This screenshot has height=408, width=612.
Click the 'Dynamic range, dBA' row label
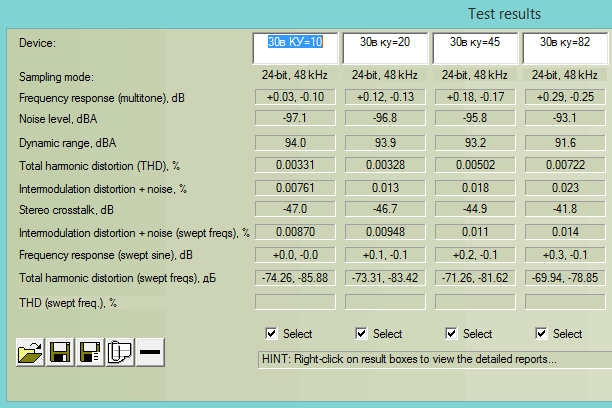pyautogui.click(x=68, y=143)
